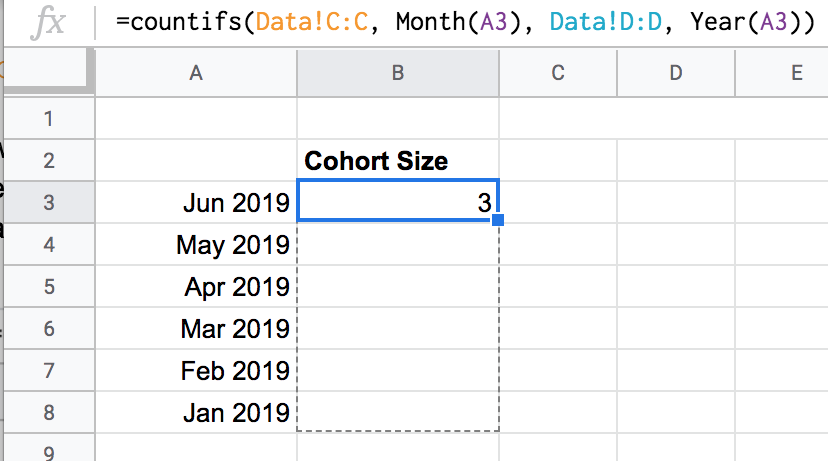The image size is (828, 461).
Task: Select row 3 header
Action: 48,203
